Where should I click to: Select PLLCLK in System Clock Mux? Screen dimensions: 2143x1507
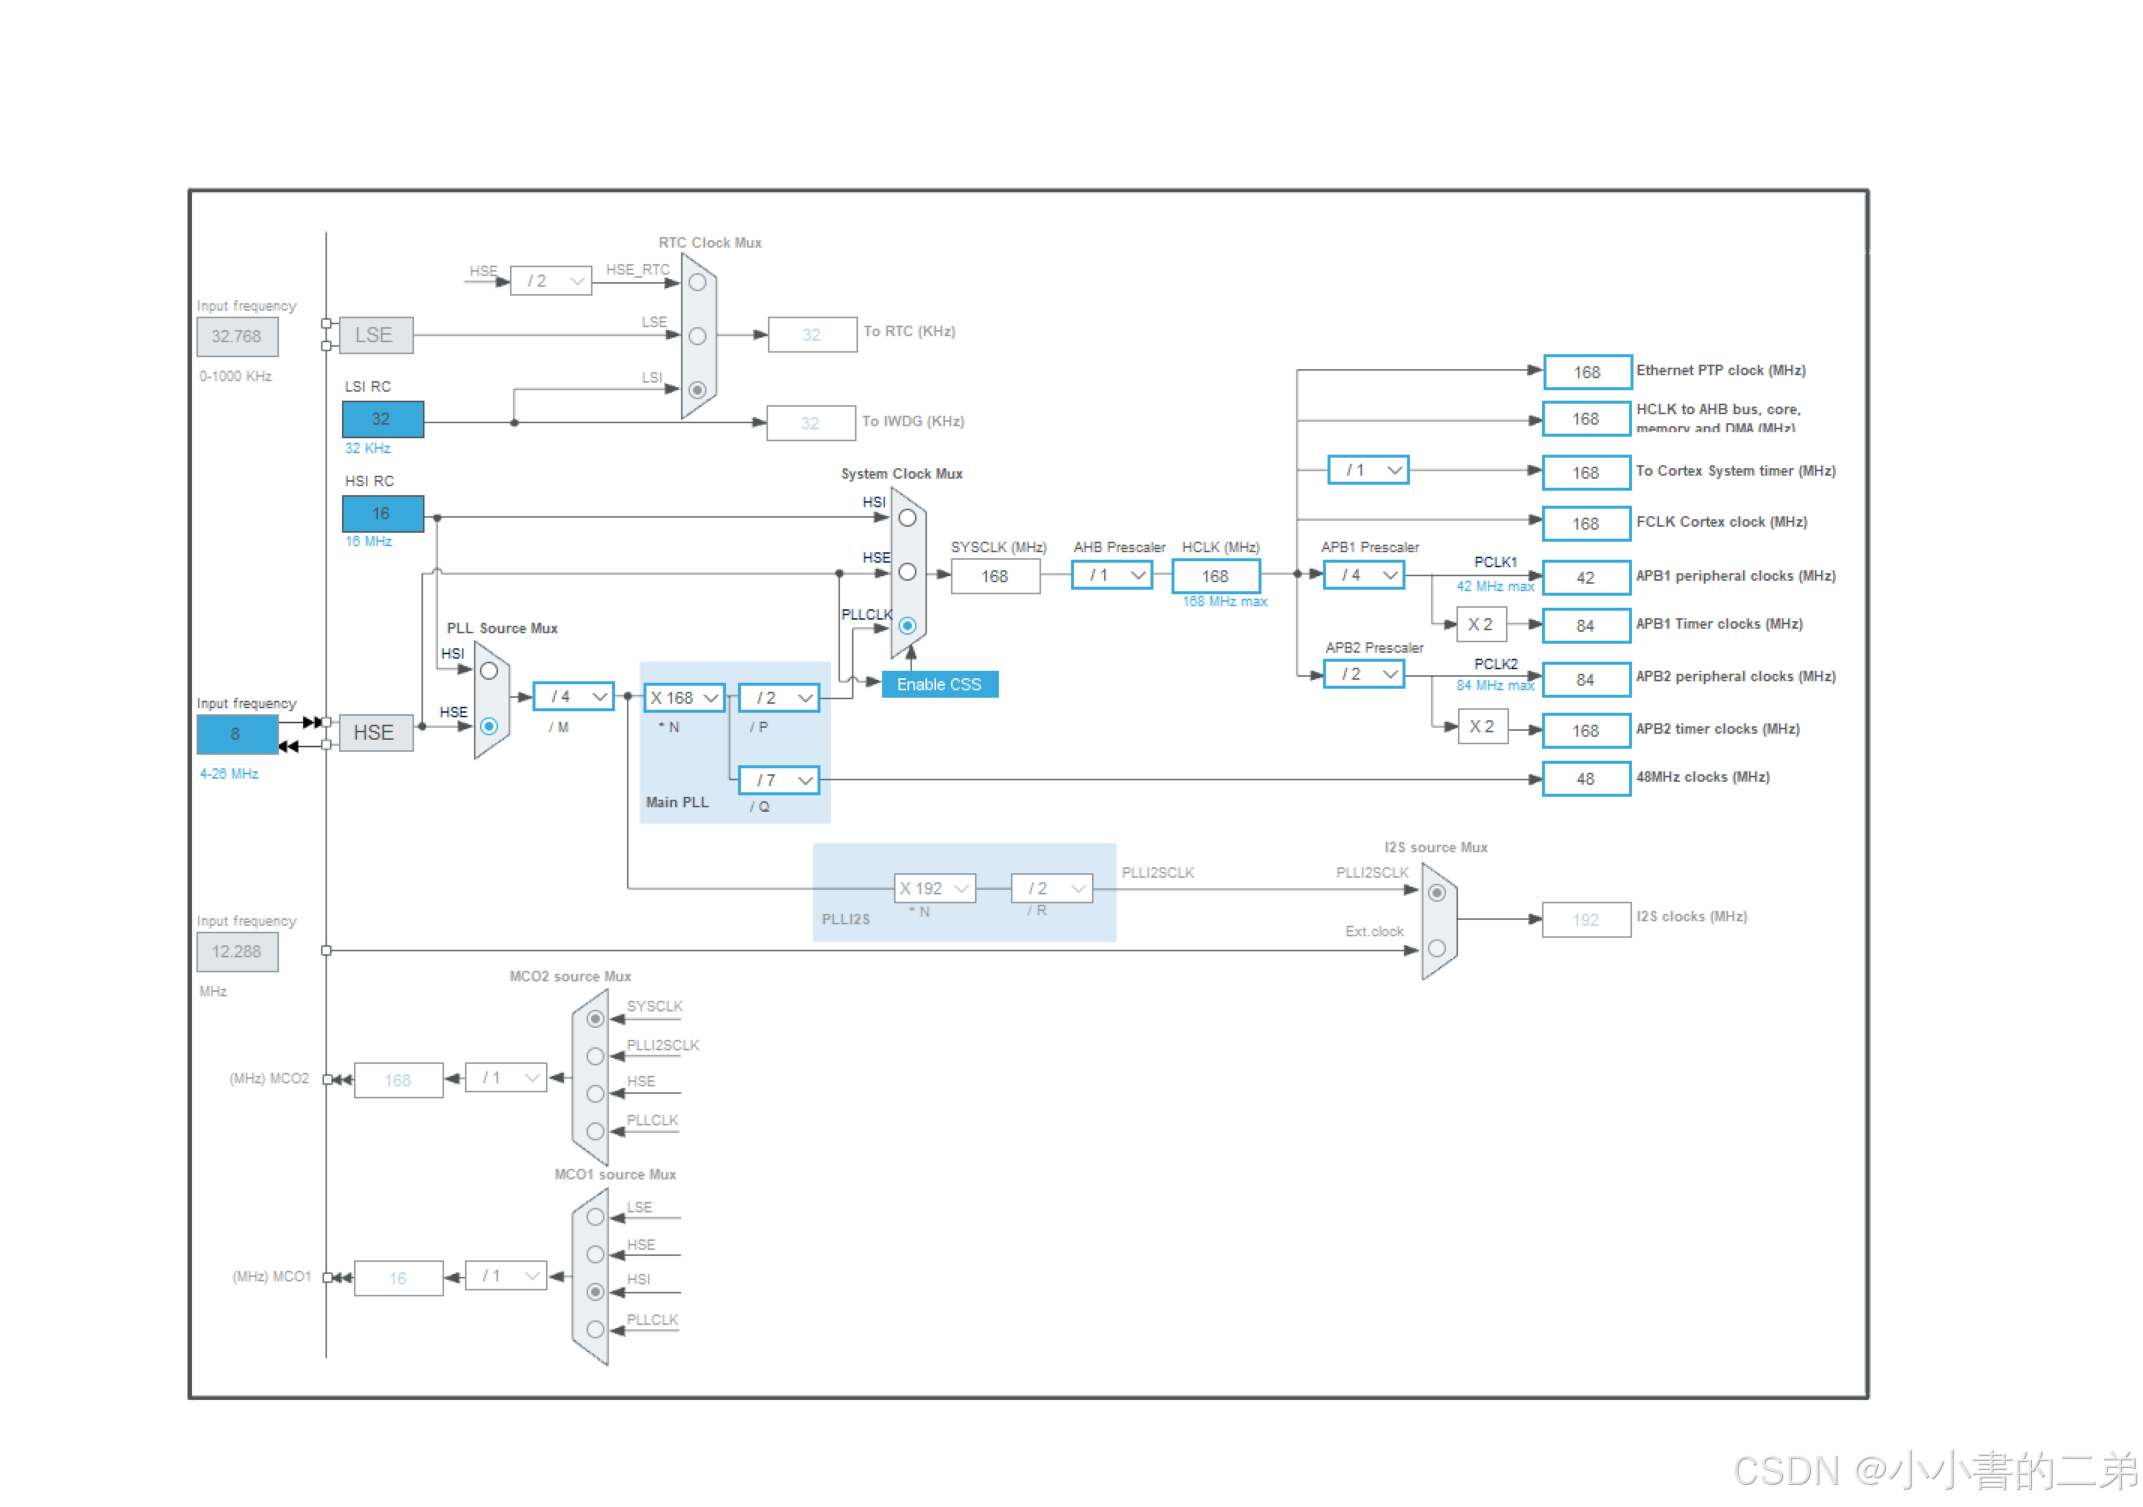(x=907, y=626)
